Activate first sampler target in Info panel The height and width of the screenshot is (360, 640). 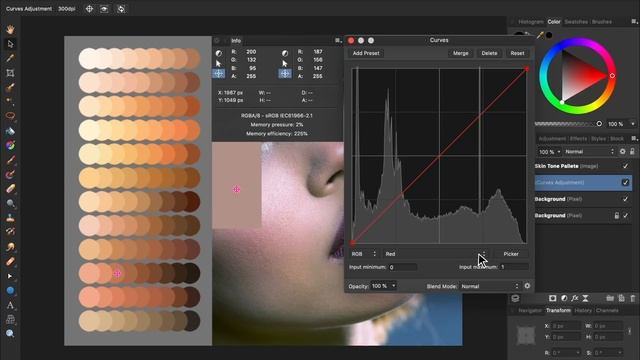click(219, 74)
